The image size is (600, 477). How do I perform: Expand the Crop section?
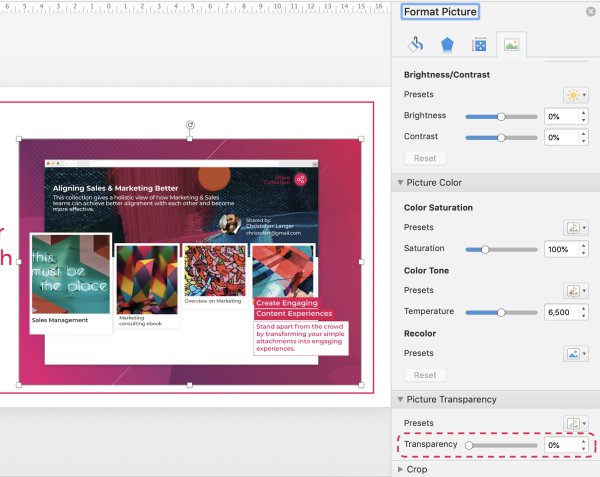[x=400, y=469]
